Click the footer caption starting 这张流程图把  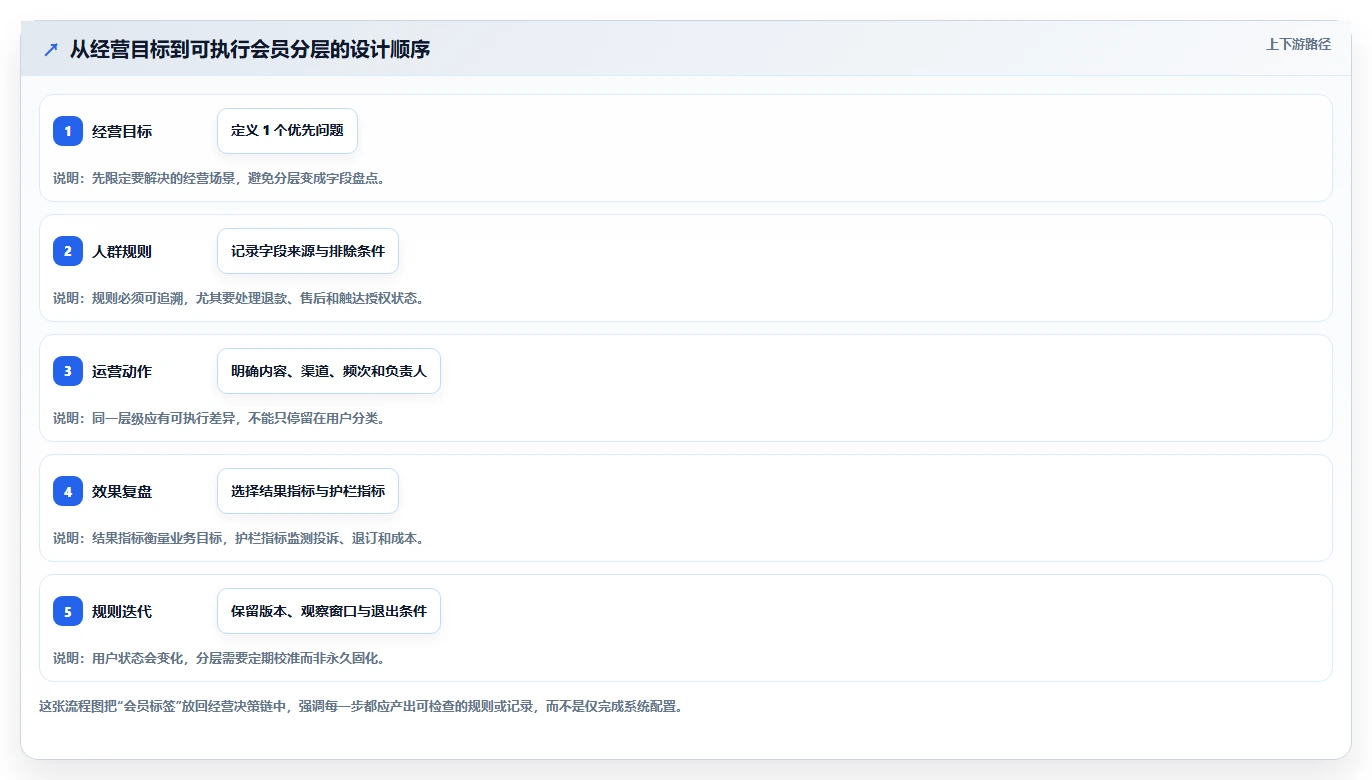tap(360, 706)
